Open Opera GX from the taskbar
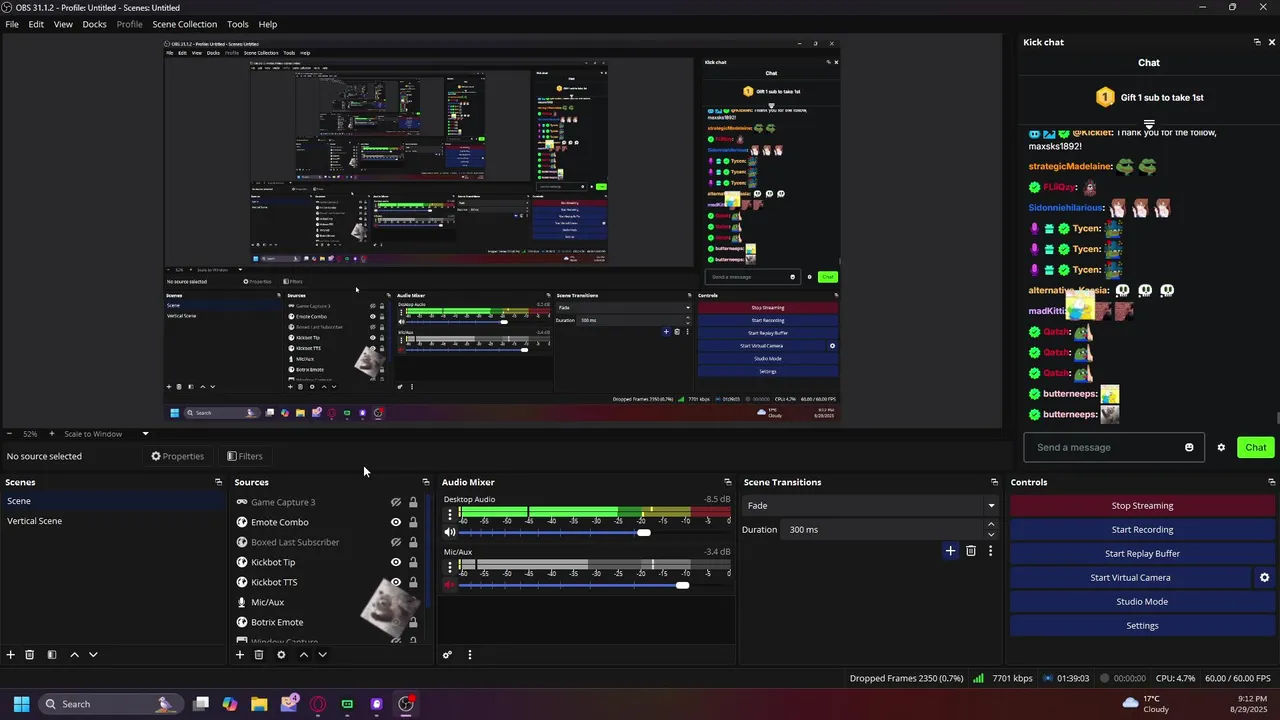This screenshot has width=1280, height=720. click(x=318, y=704)
